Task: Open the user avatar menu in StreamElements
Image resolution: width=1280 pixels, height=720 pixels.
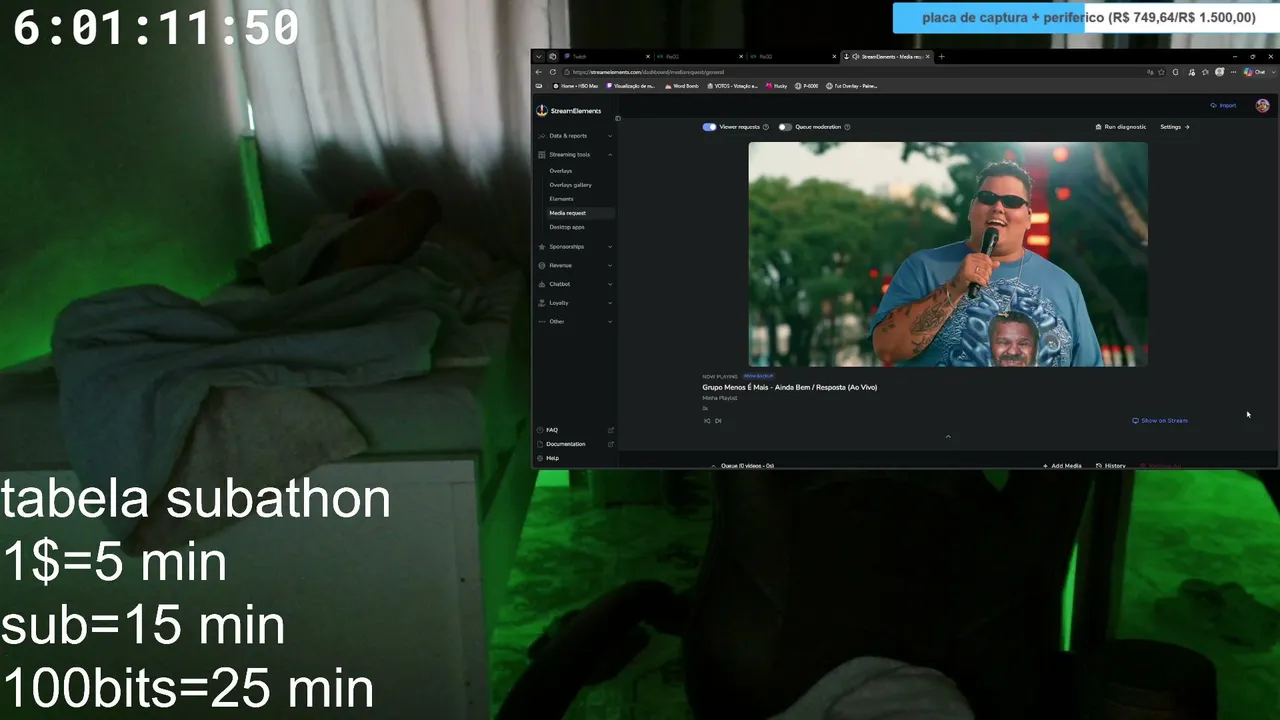Action: point(1262,106)
